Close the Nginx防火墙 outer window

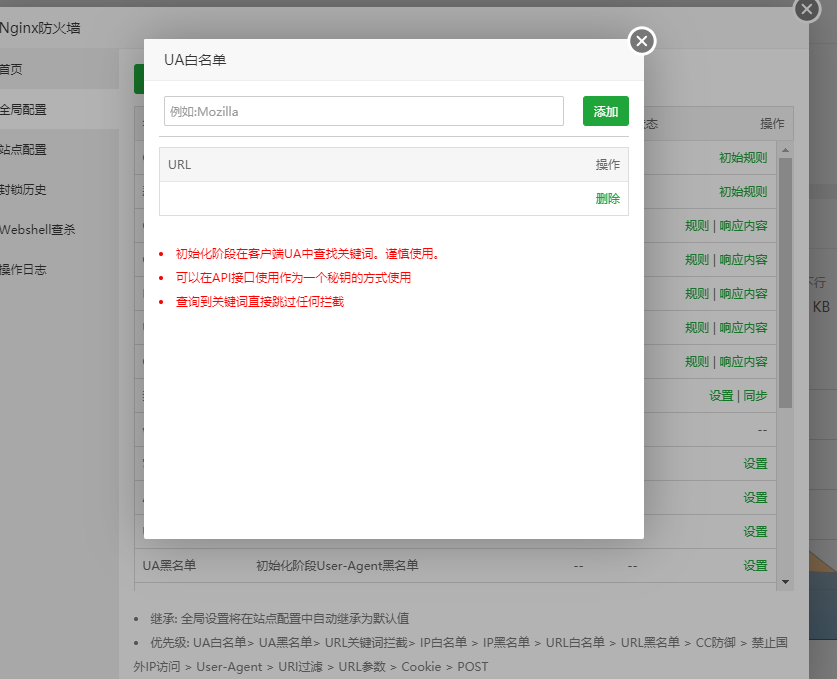(x=807, y=9)
